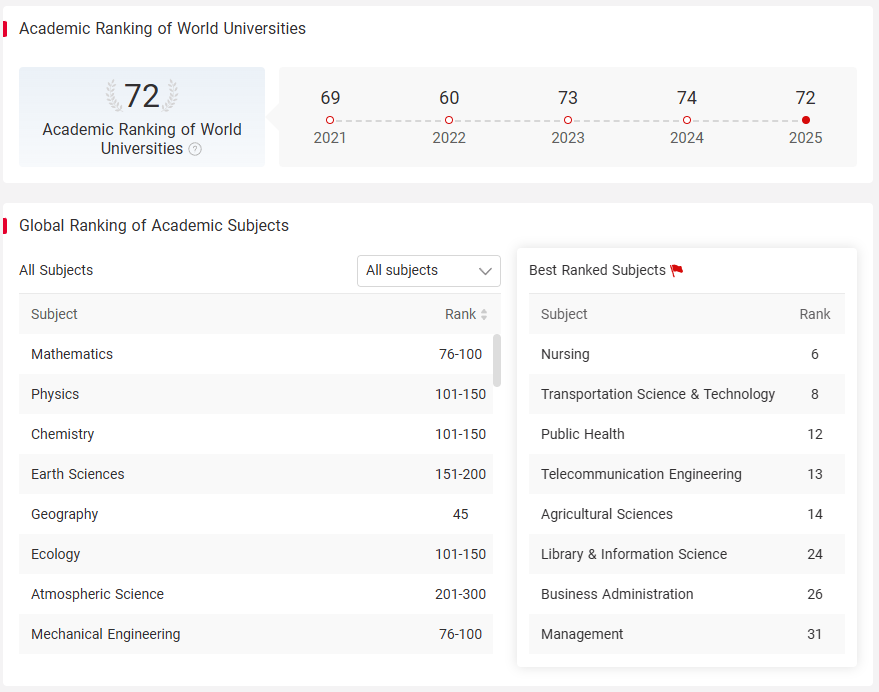This screenshot has height=692, width=879.
Task: Click the 2024 rank value 74
Action: click(687, 98)
